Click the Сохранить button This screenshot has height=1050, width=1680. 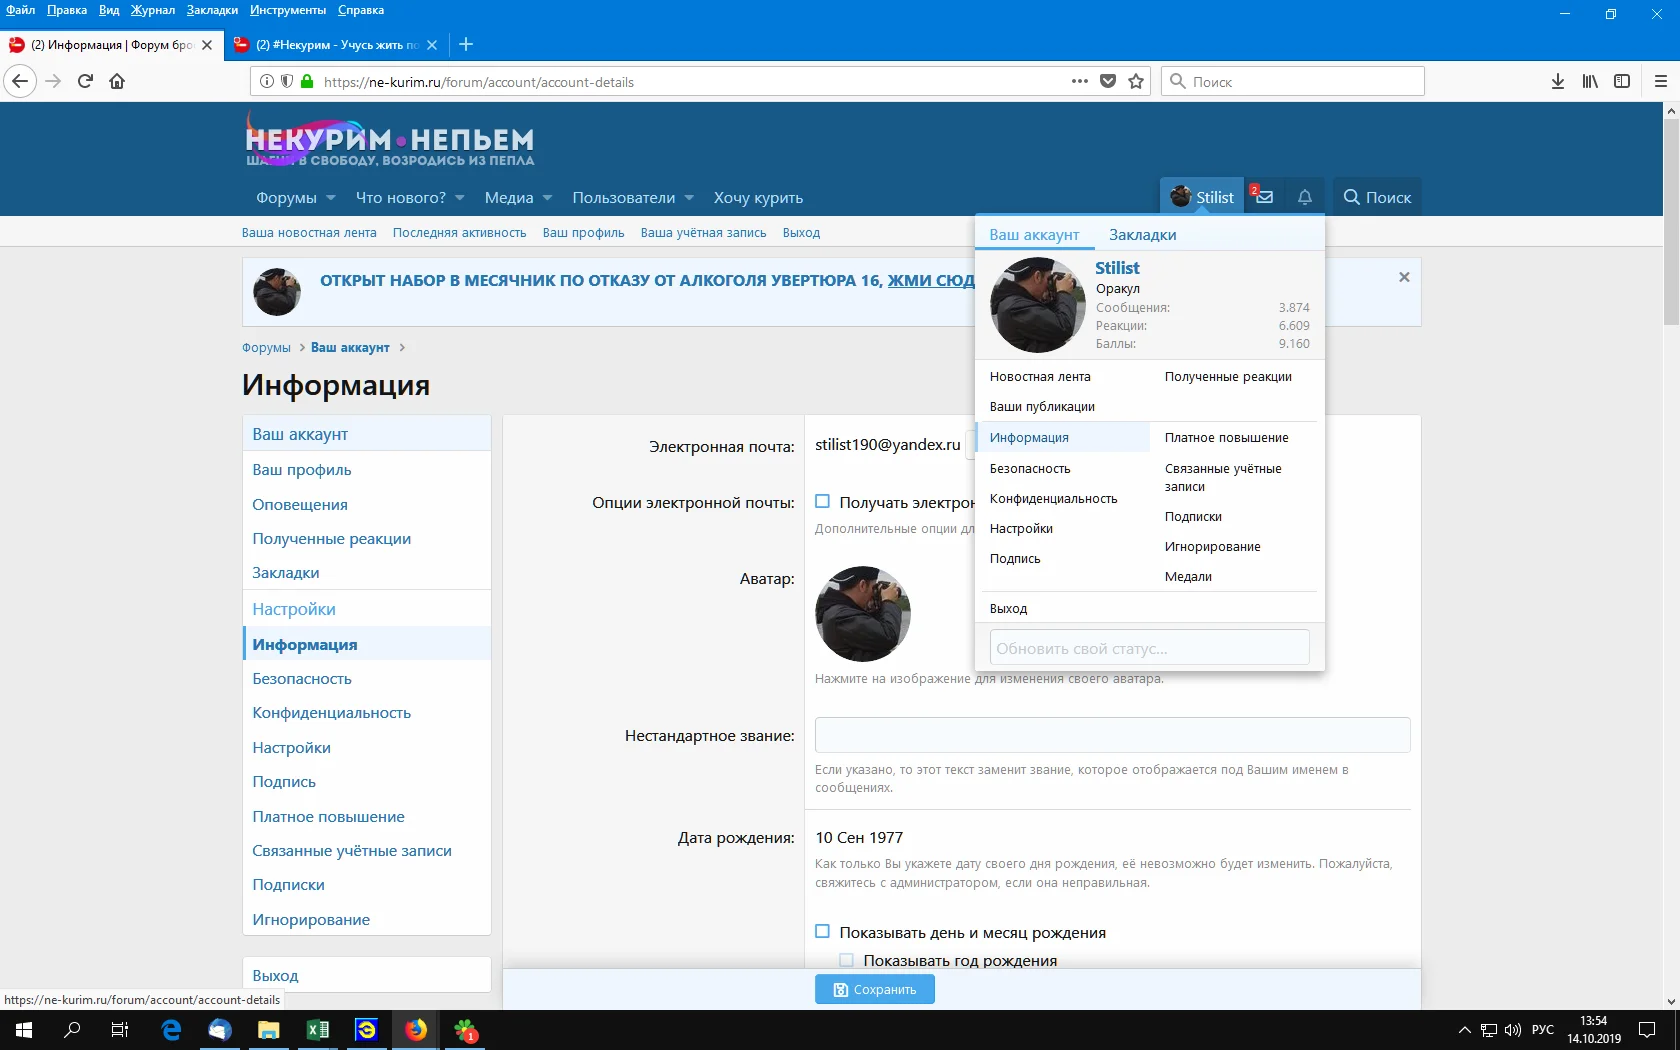click(x=874, y=989)
